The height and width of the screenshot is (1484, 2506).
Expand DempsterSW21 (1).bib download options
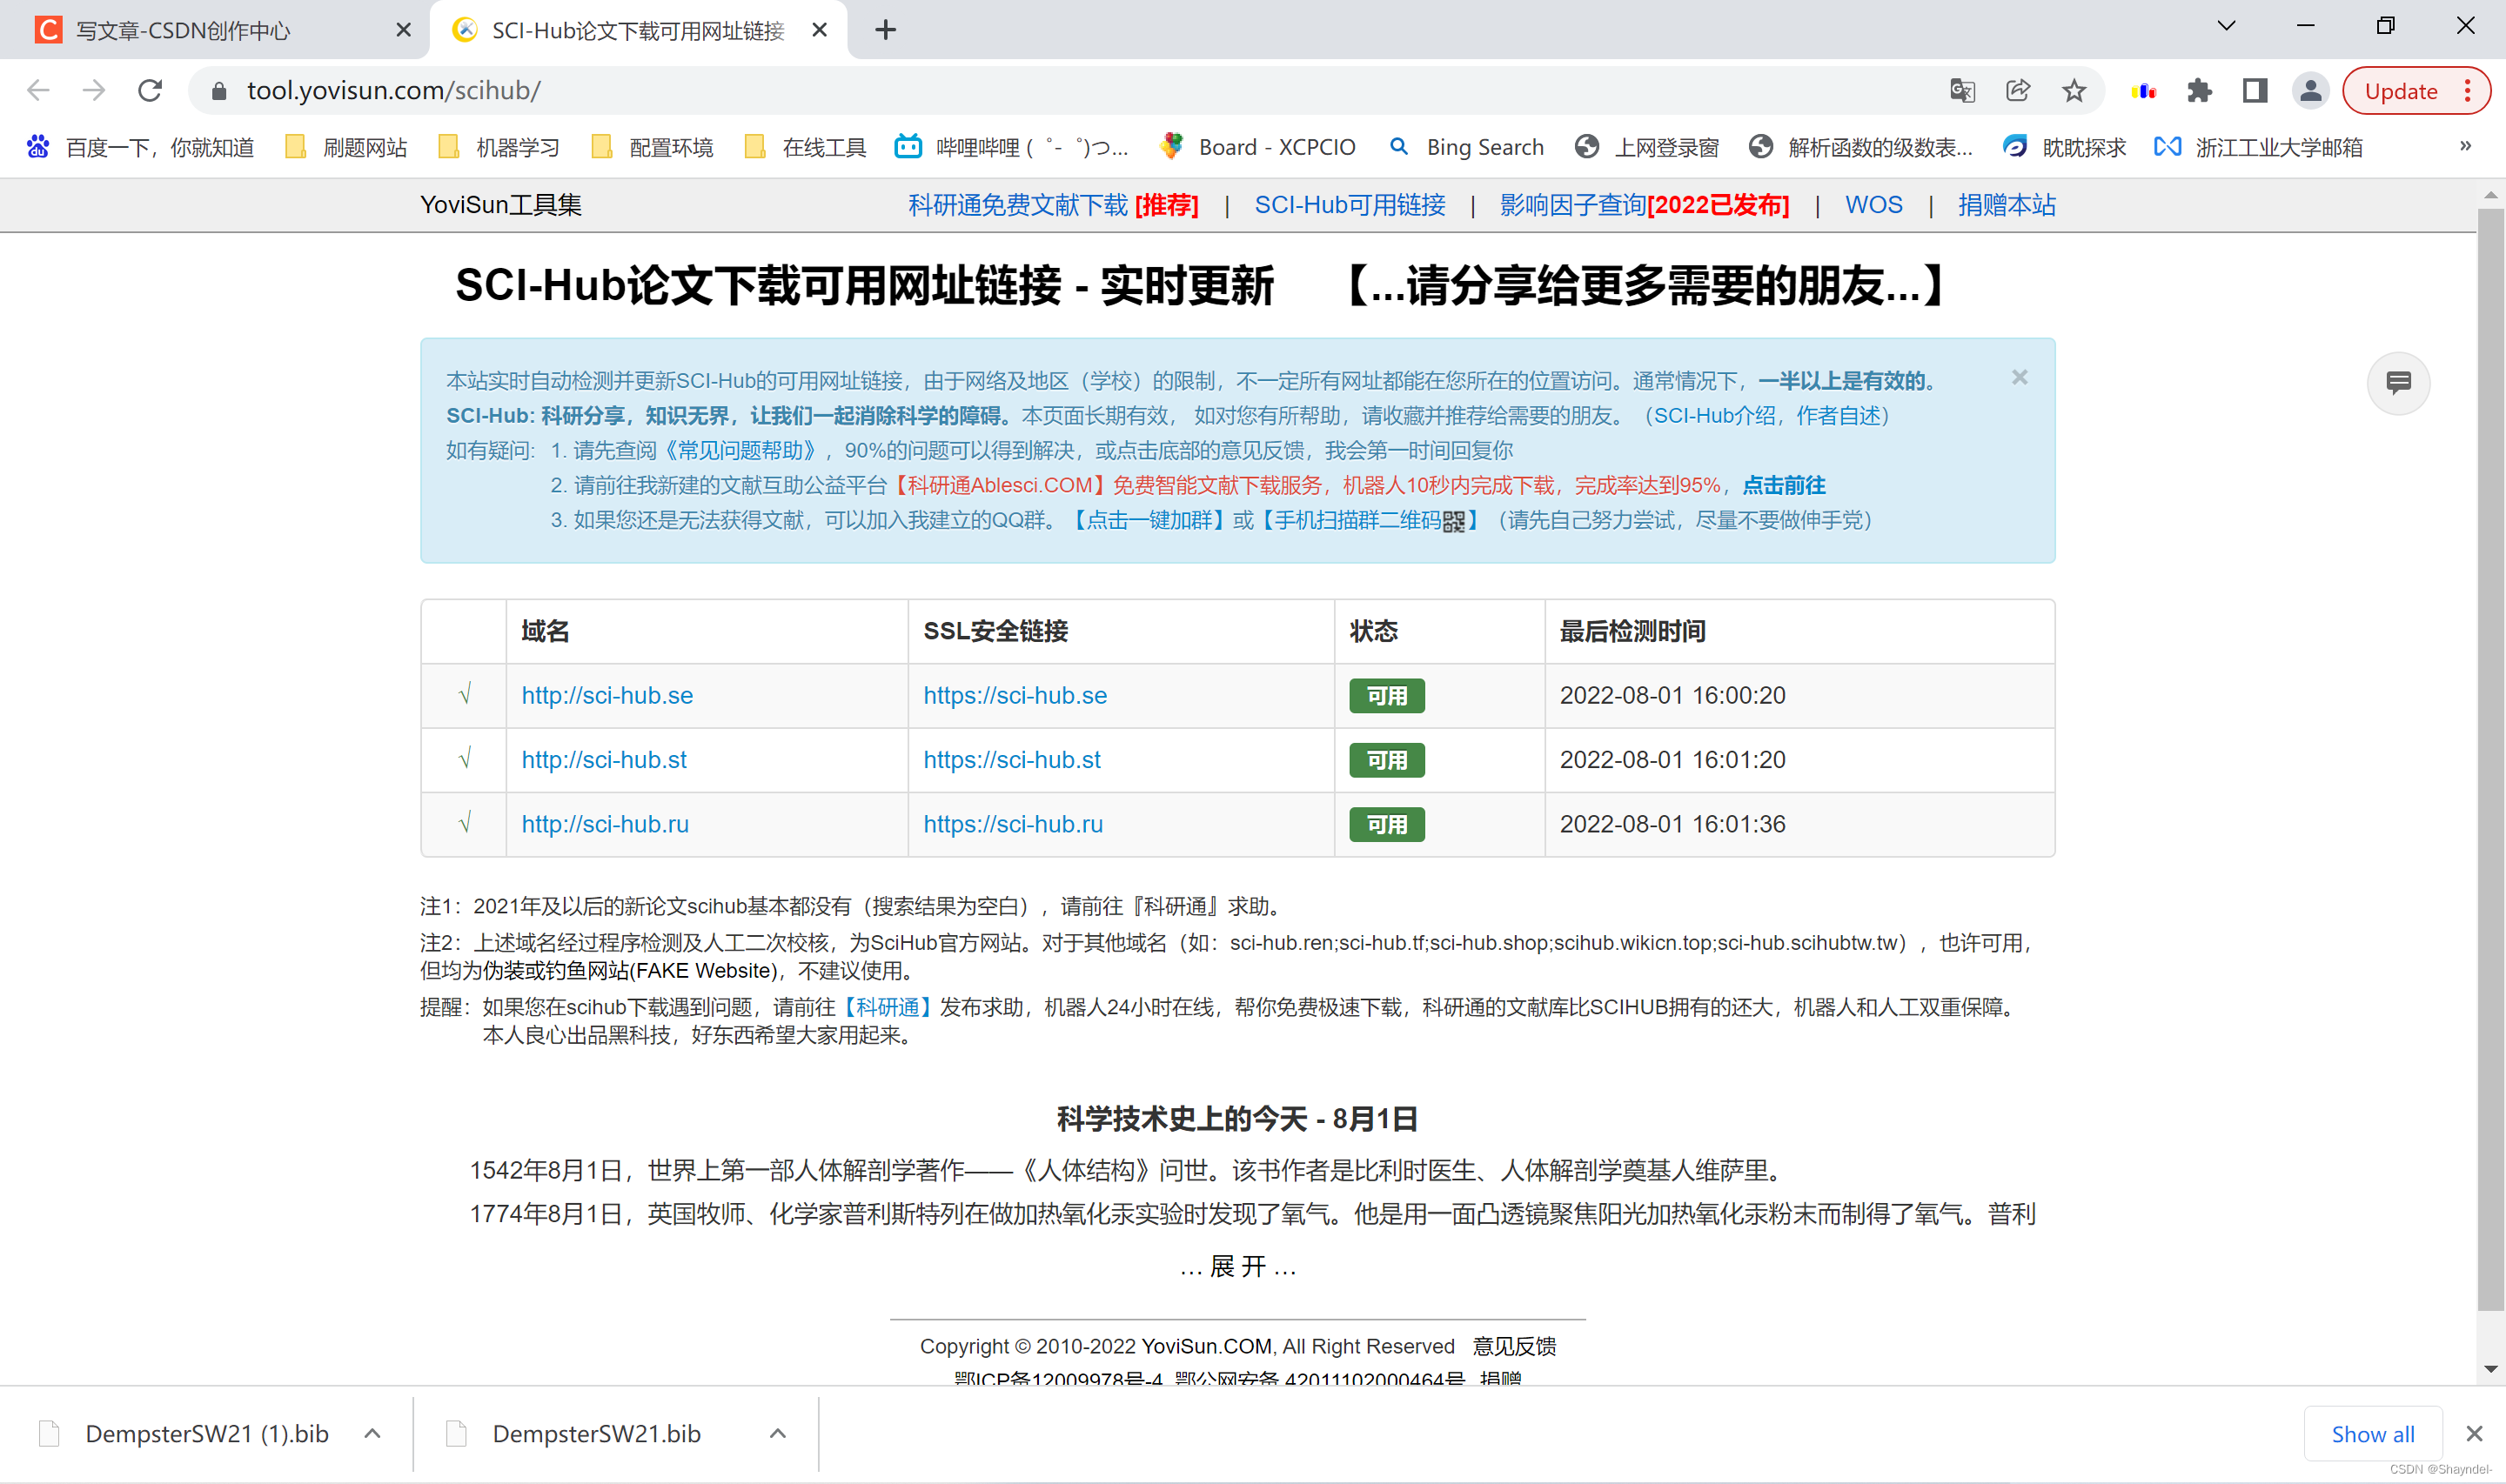click(x=372, y=1433)
